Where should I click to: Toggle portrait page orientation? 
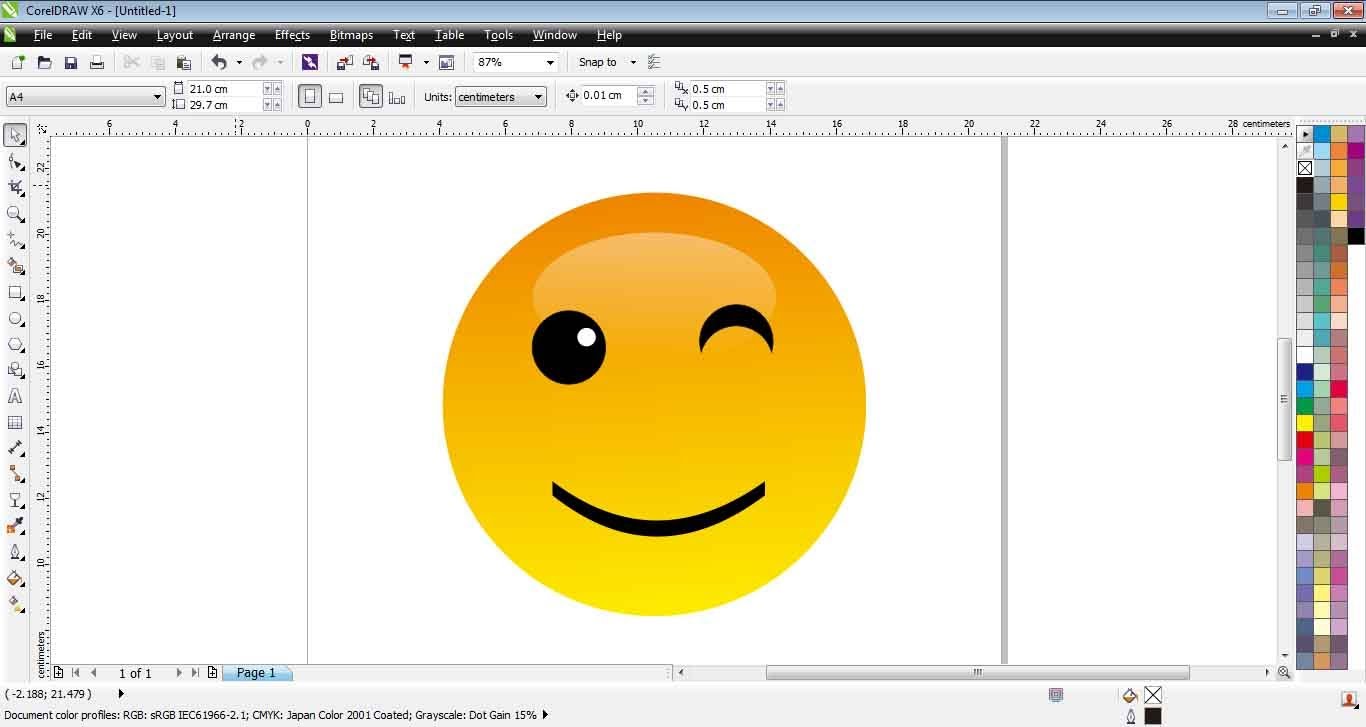[x=310, y=97]
